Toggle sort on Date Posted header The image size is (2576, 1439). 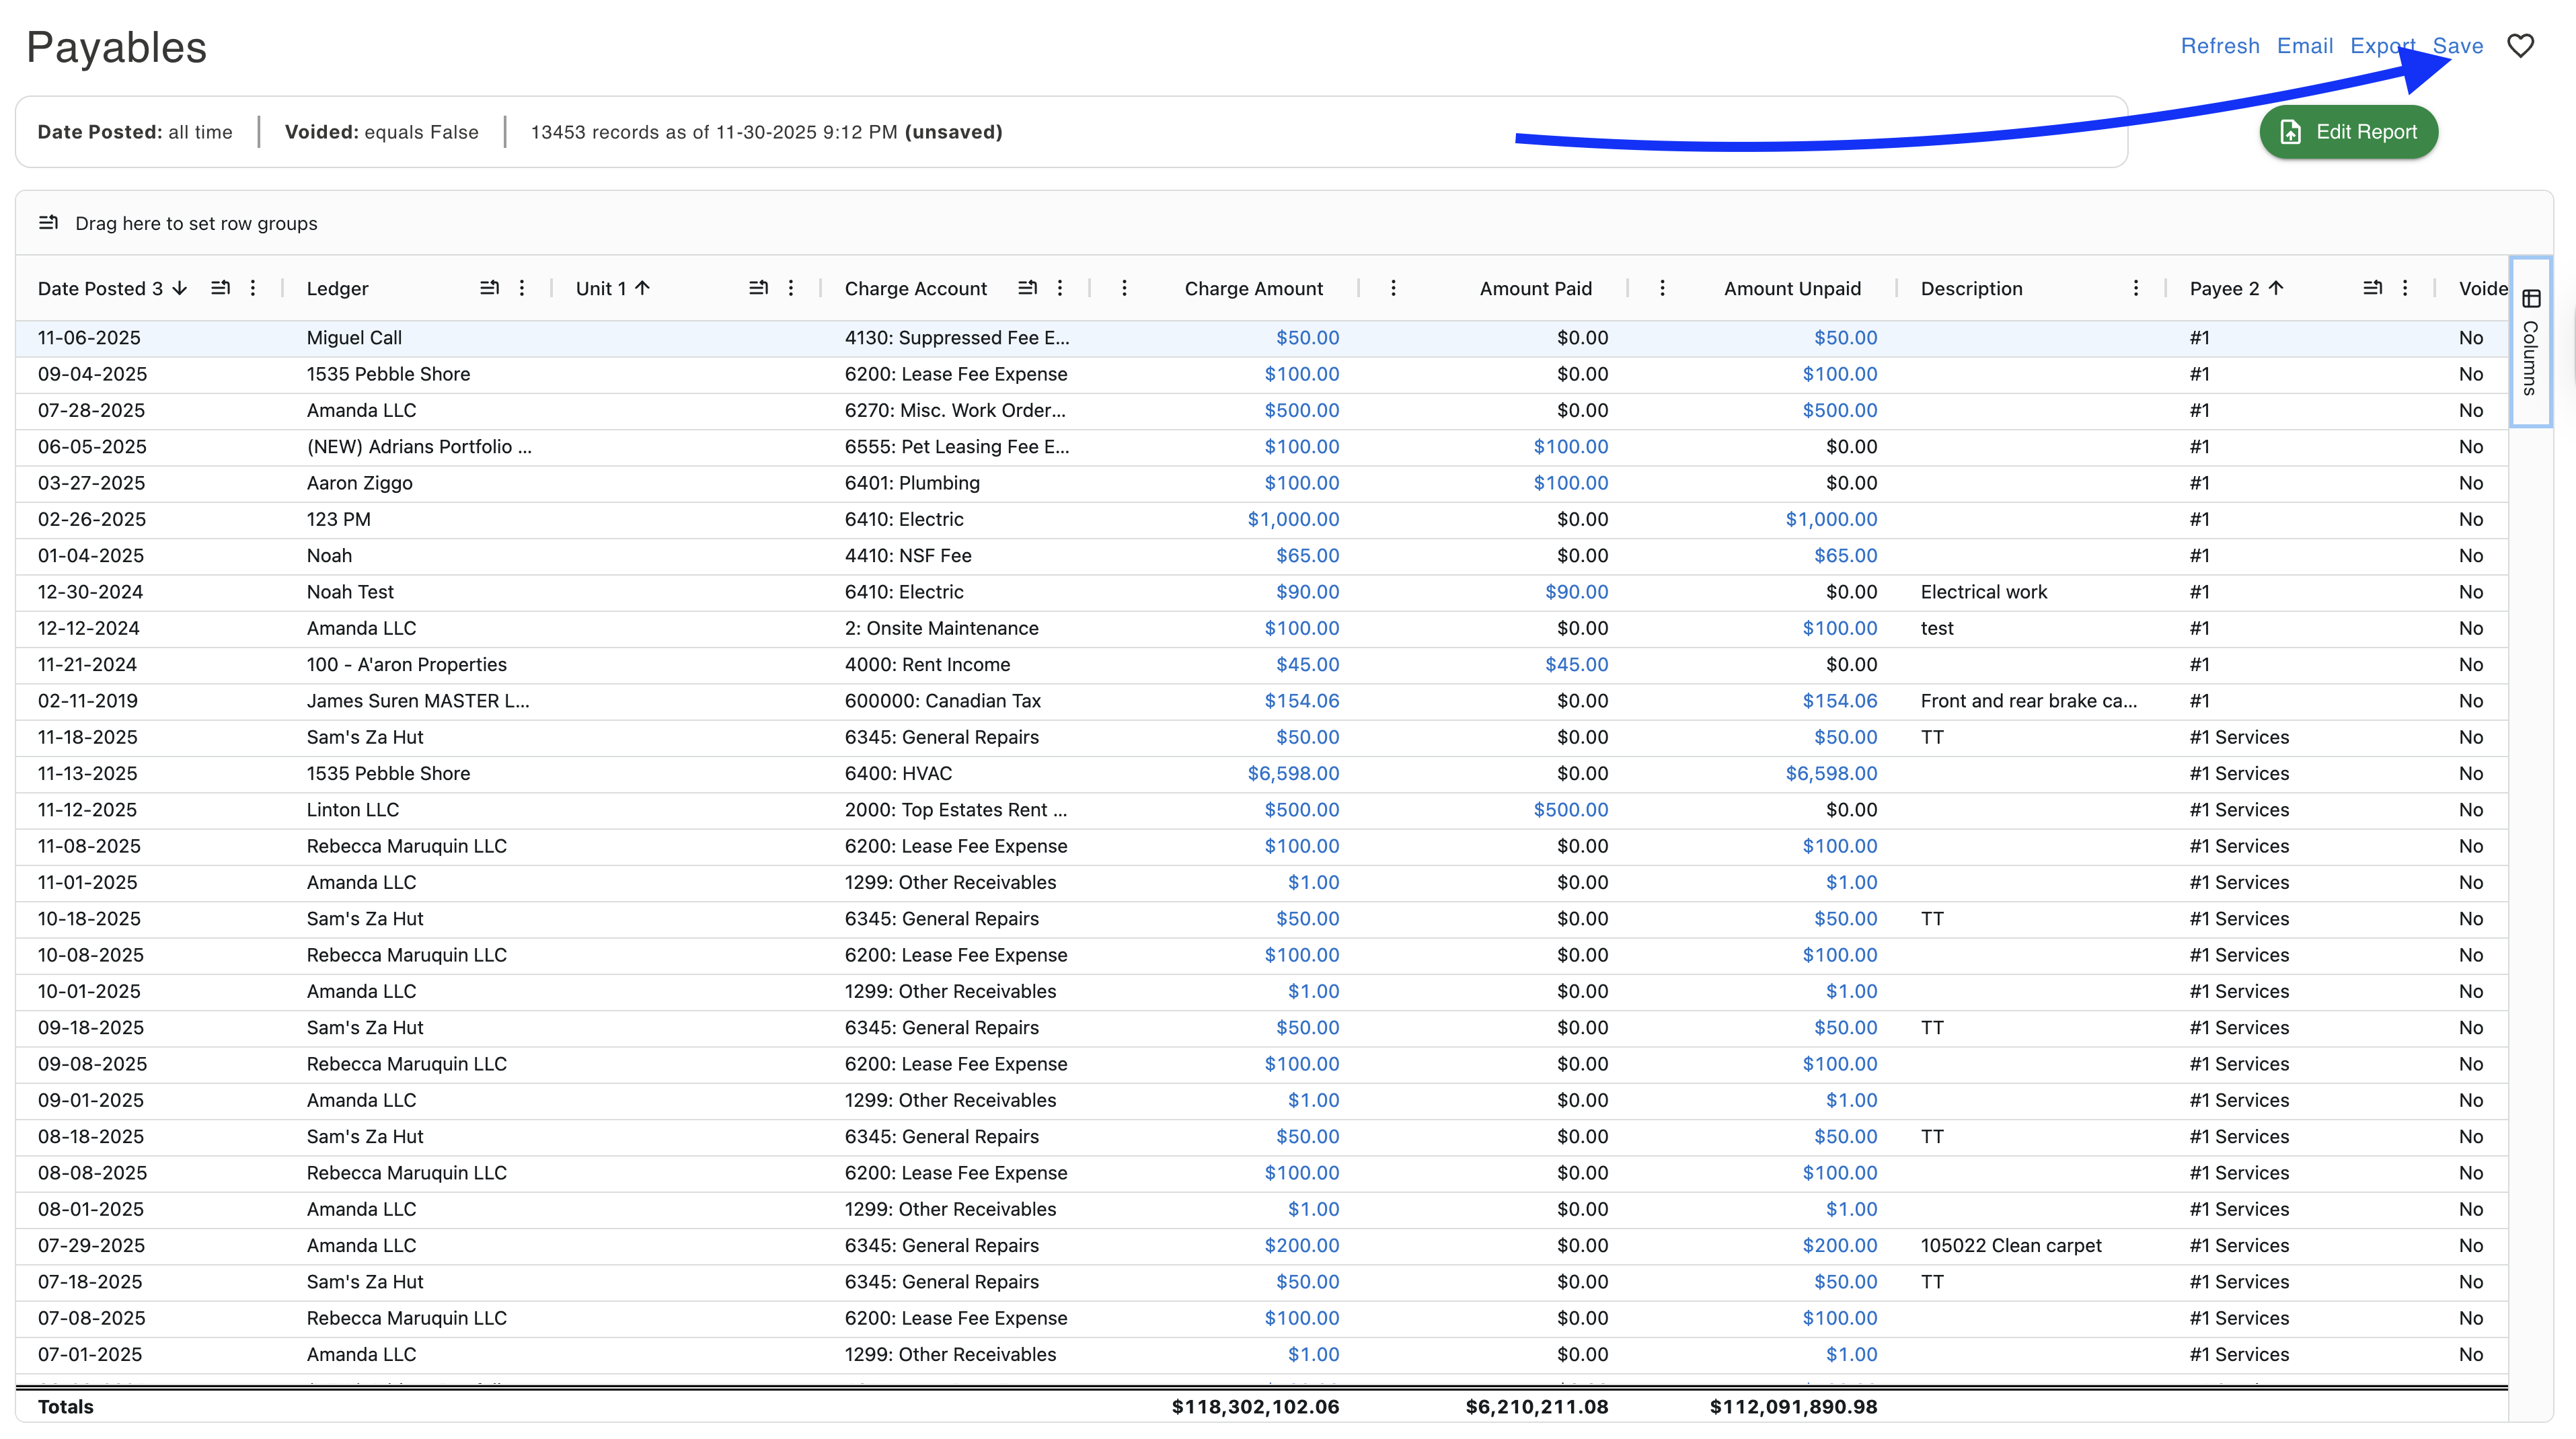[100, 288]
